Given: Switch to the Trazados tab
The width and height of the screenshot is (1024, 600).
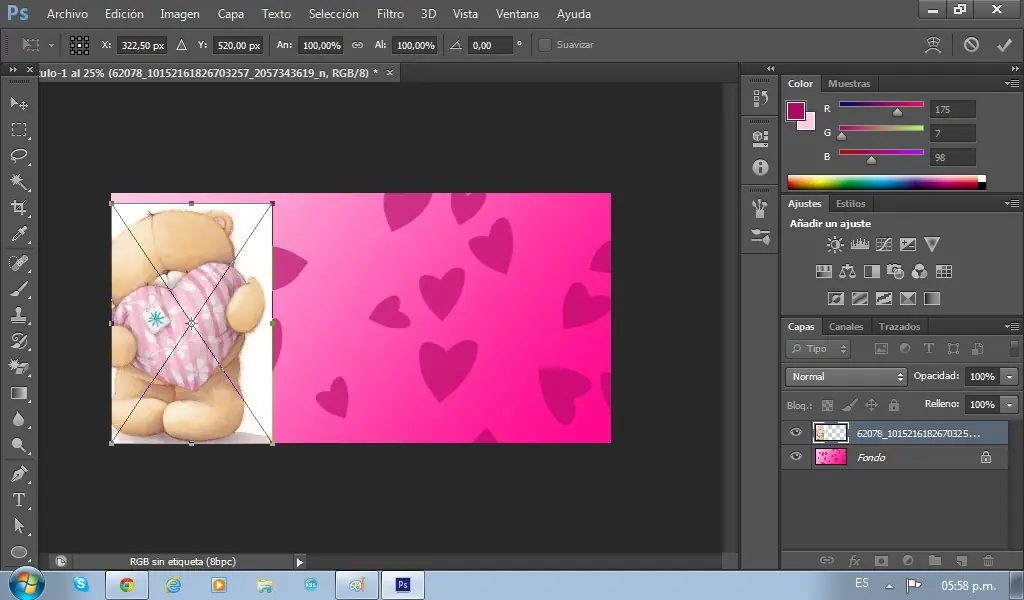Looking at the screenshot, I should 899,326.
